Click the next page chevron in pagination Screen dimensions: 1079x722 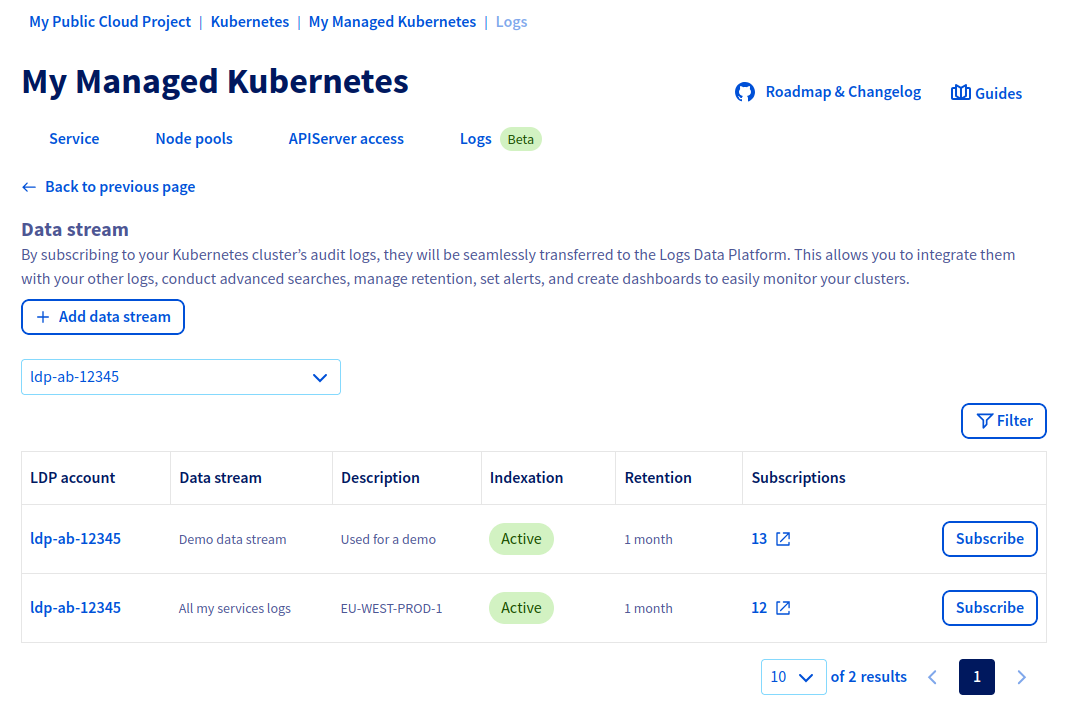[1021, 677]
